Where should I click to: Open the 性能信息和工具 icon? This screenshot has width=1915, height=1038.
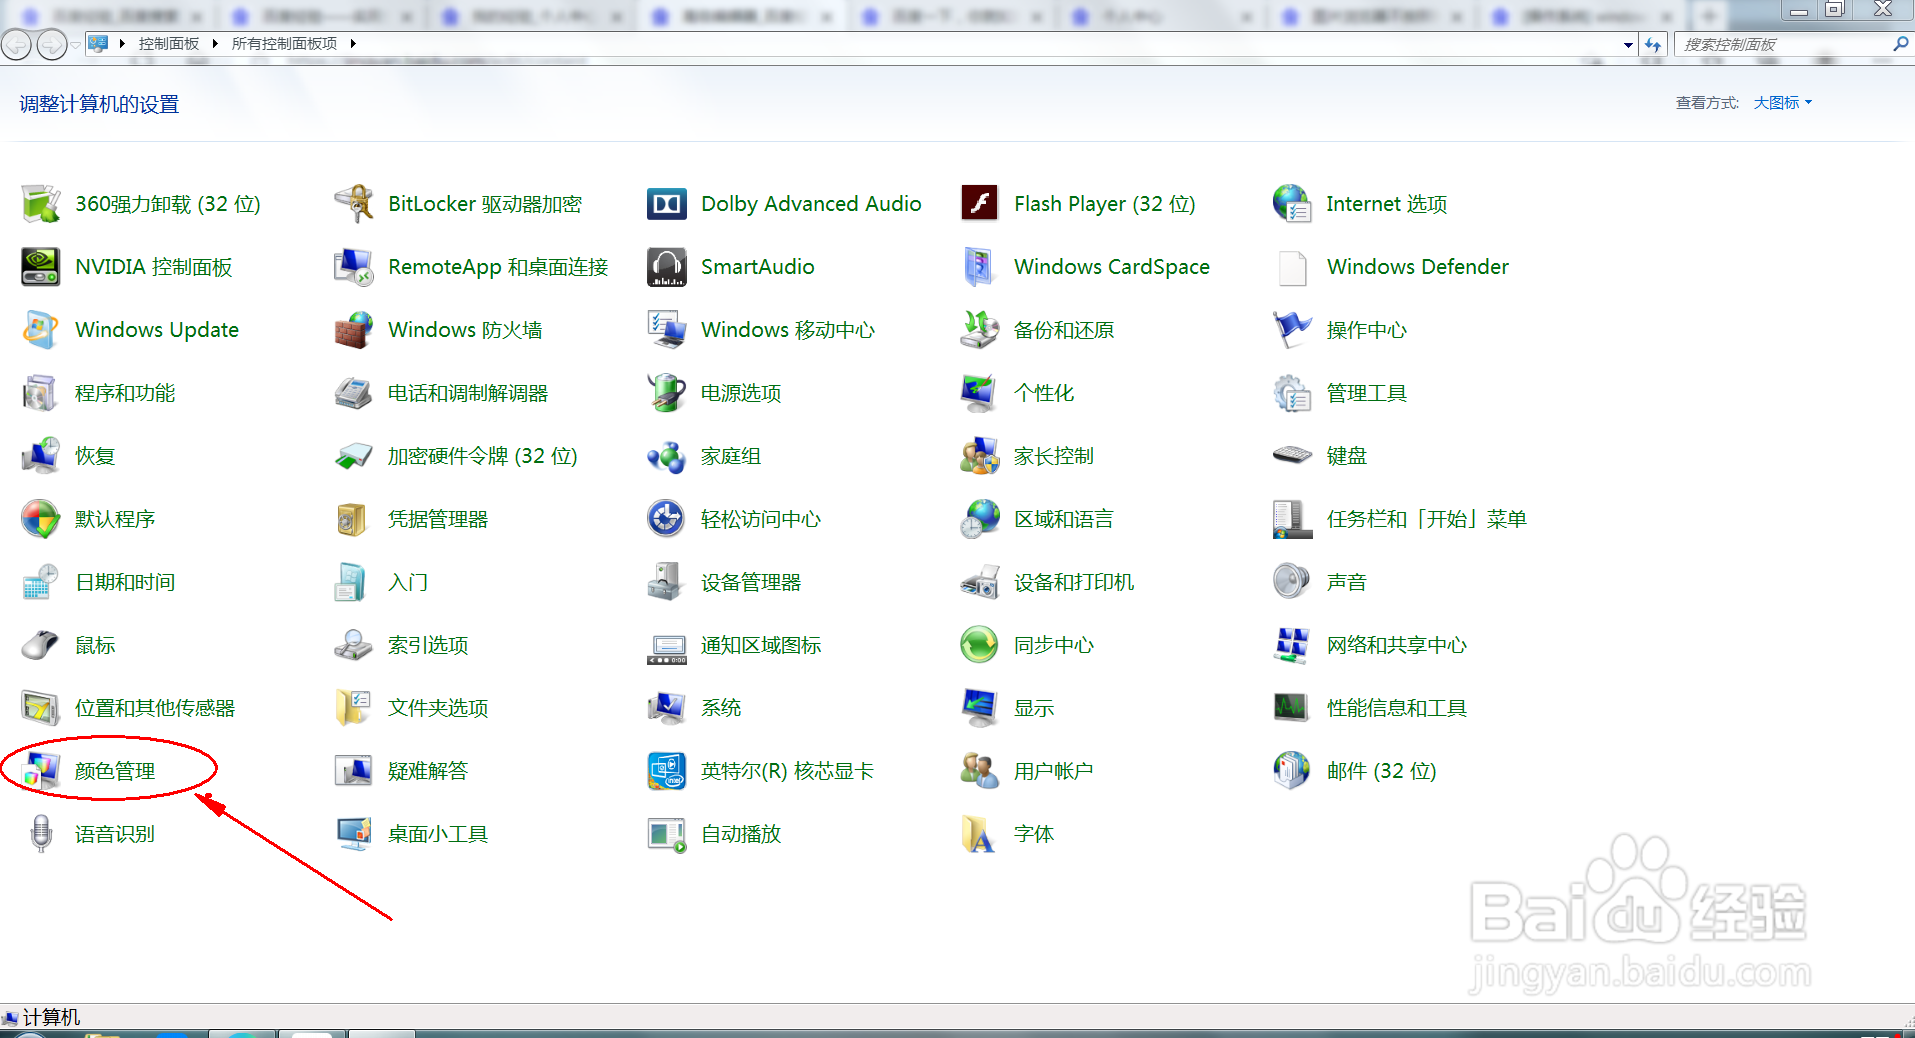point(1292,708)
